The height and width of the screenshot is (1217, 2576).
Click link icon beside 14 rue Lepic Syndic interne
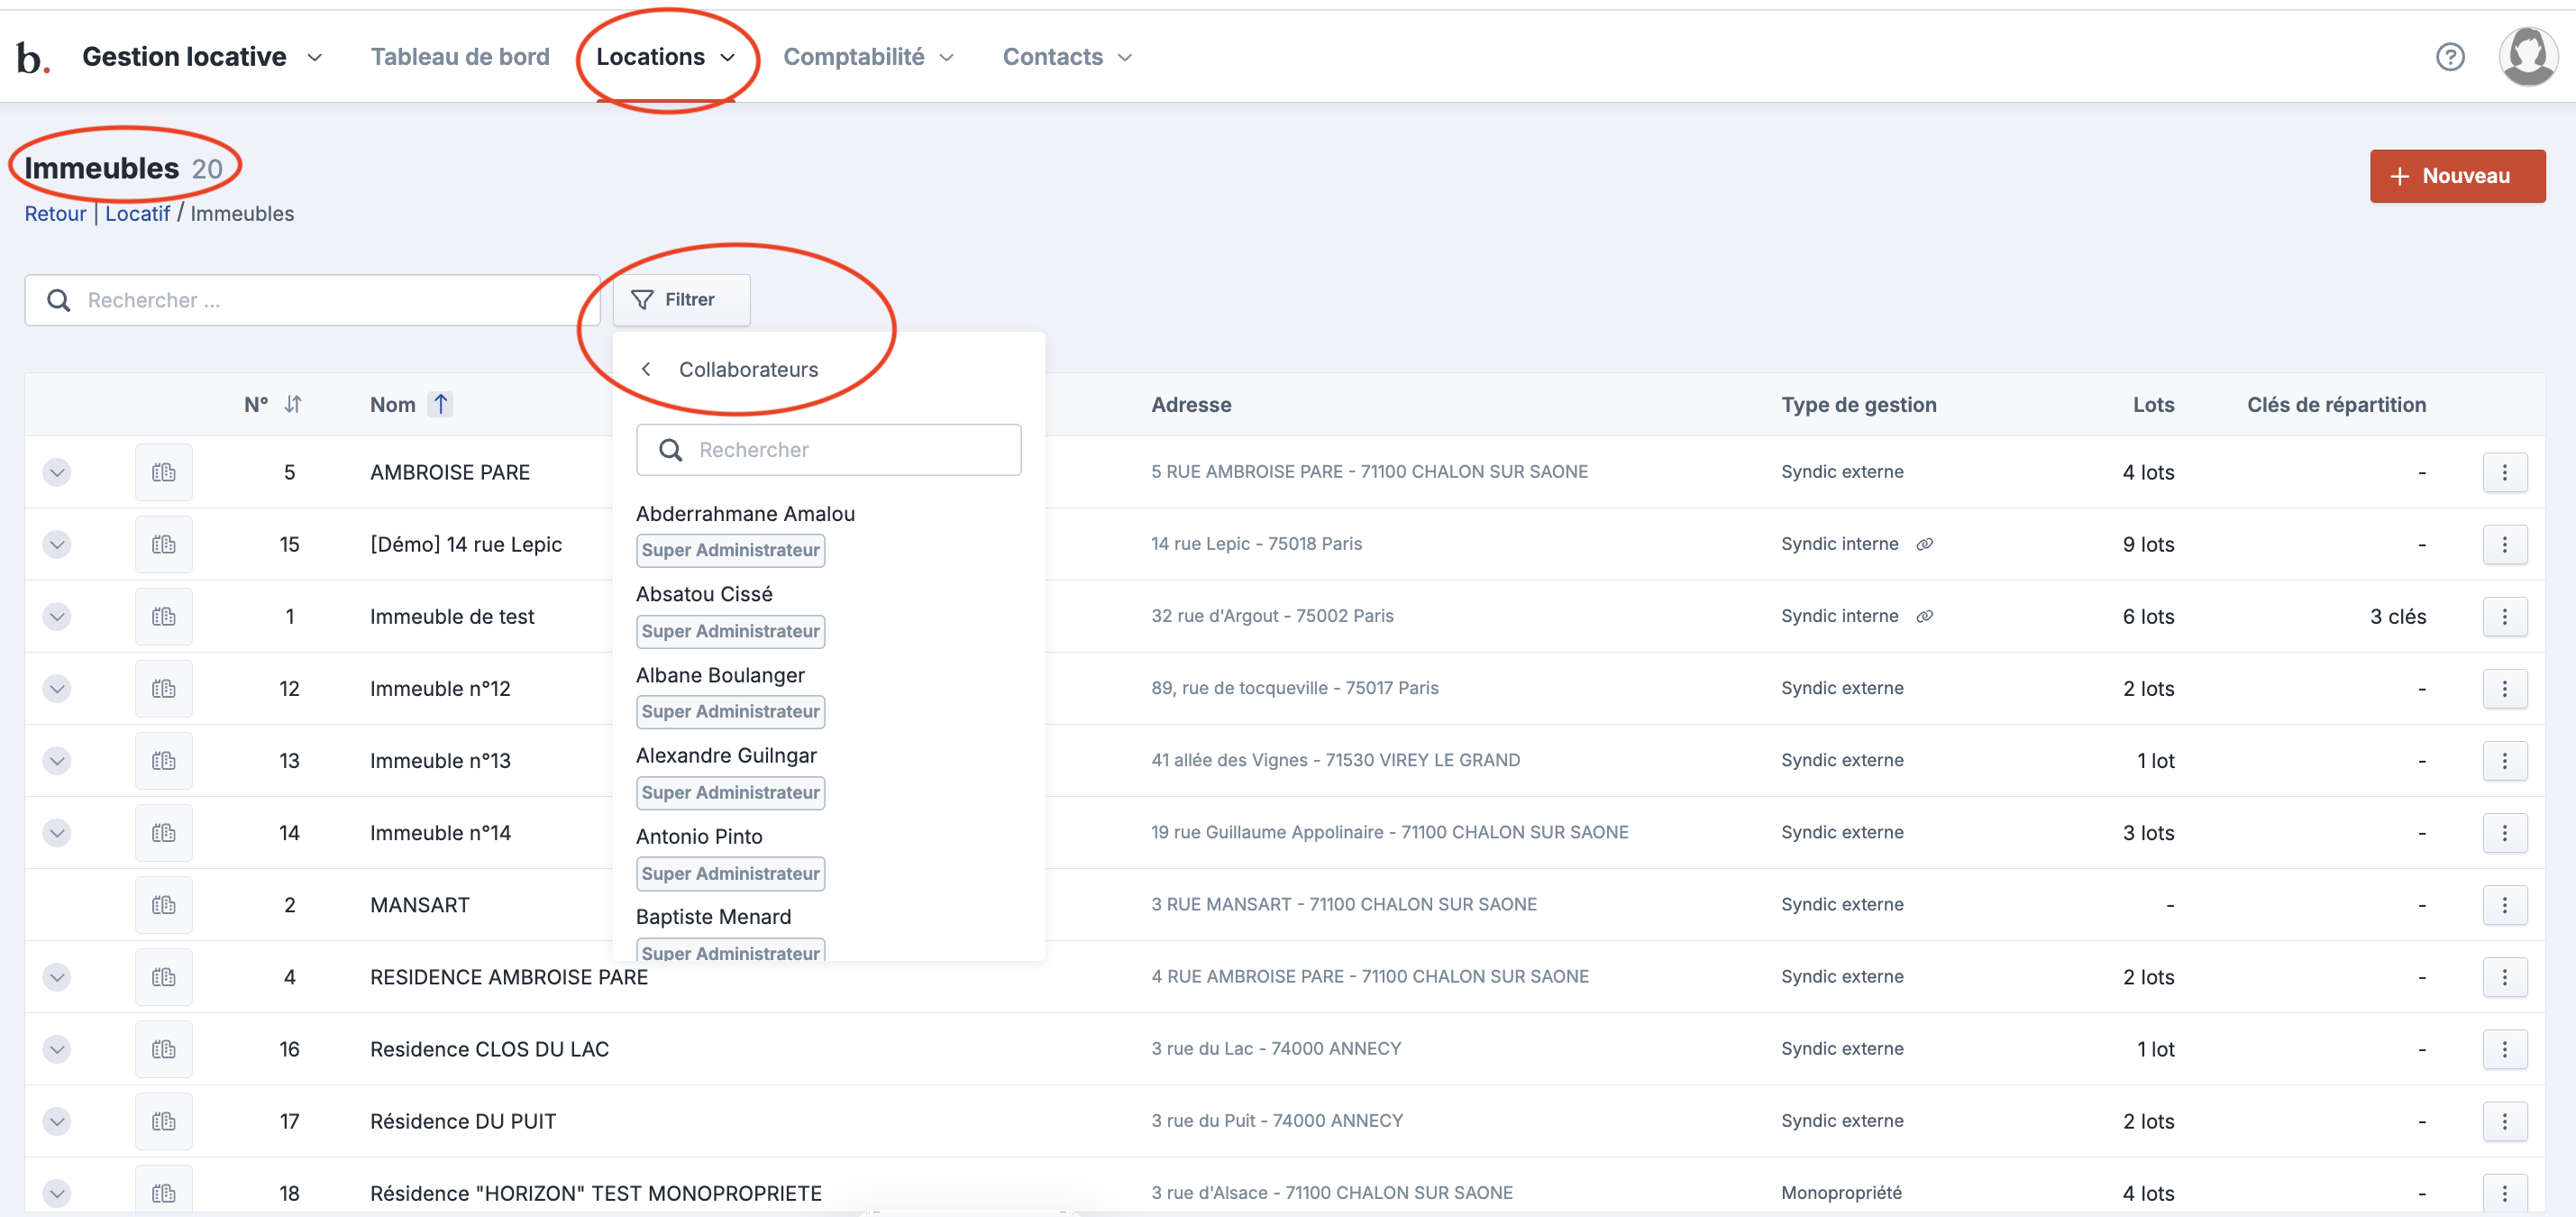coord(1924,544)
